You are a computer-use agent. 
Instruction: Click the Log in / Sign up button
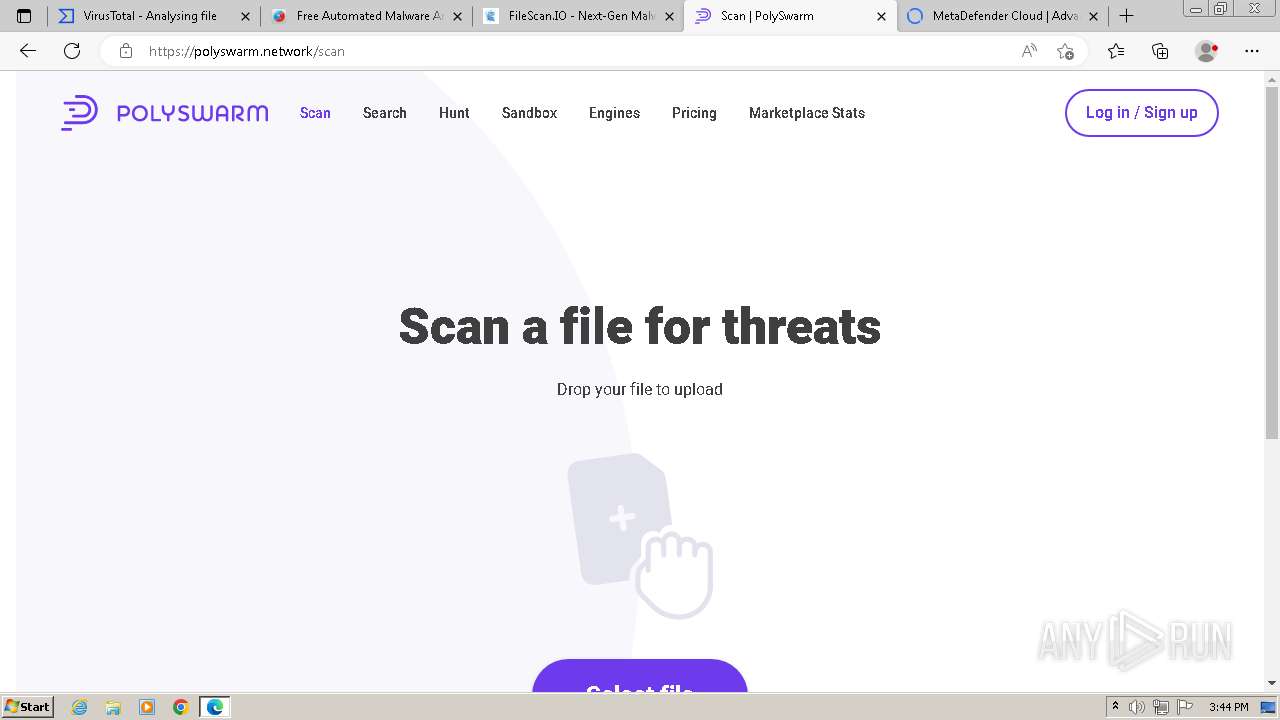1142,112
